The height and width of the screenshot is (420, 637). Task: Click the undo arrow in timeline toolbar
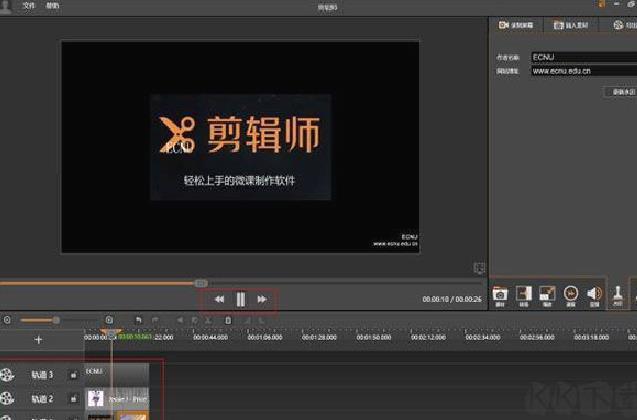138,320
